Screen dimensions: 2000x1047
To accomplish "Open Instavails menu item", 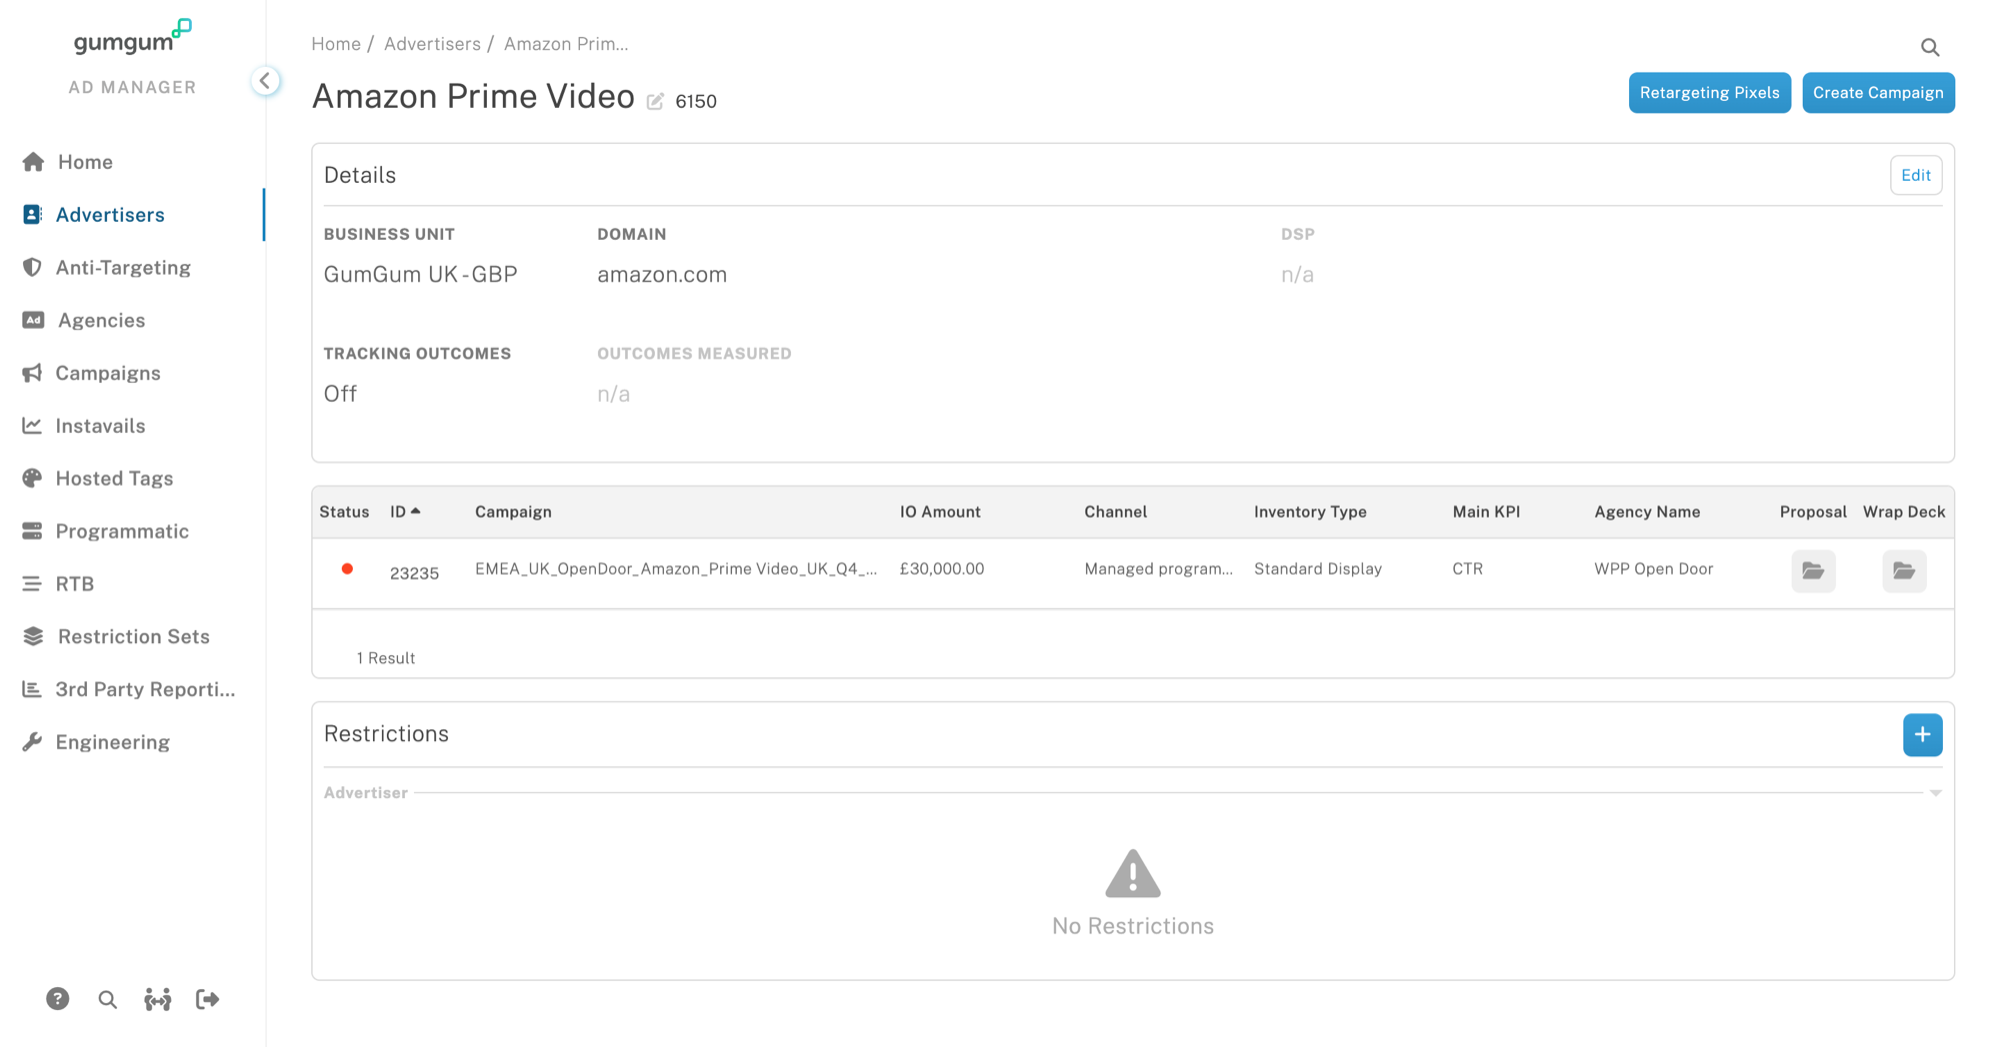I will point(100,426).
